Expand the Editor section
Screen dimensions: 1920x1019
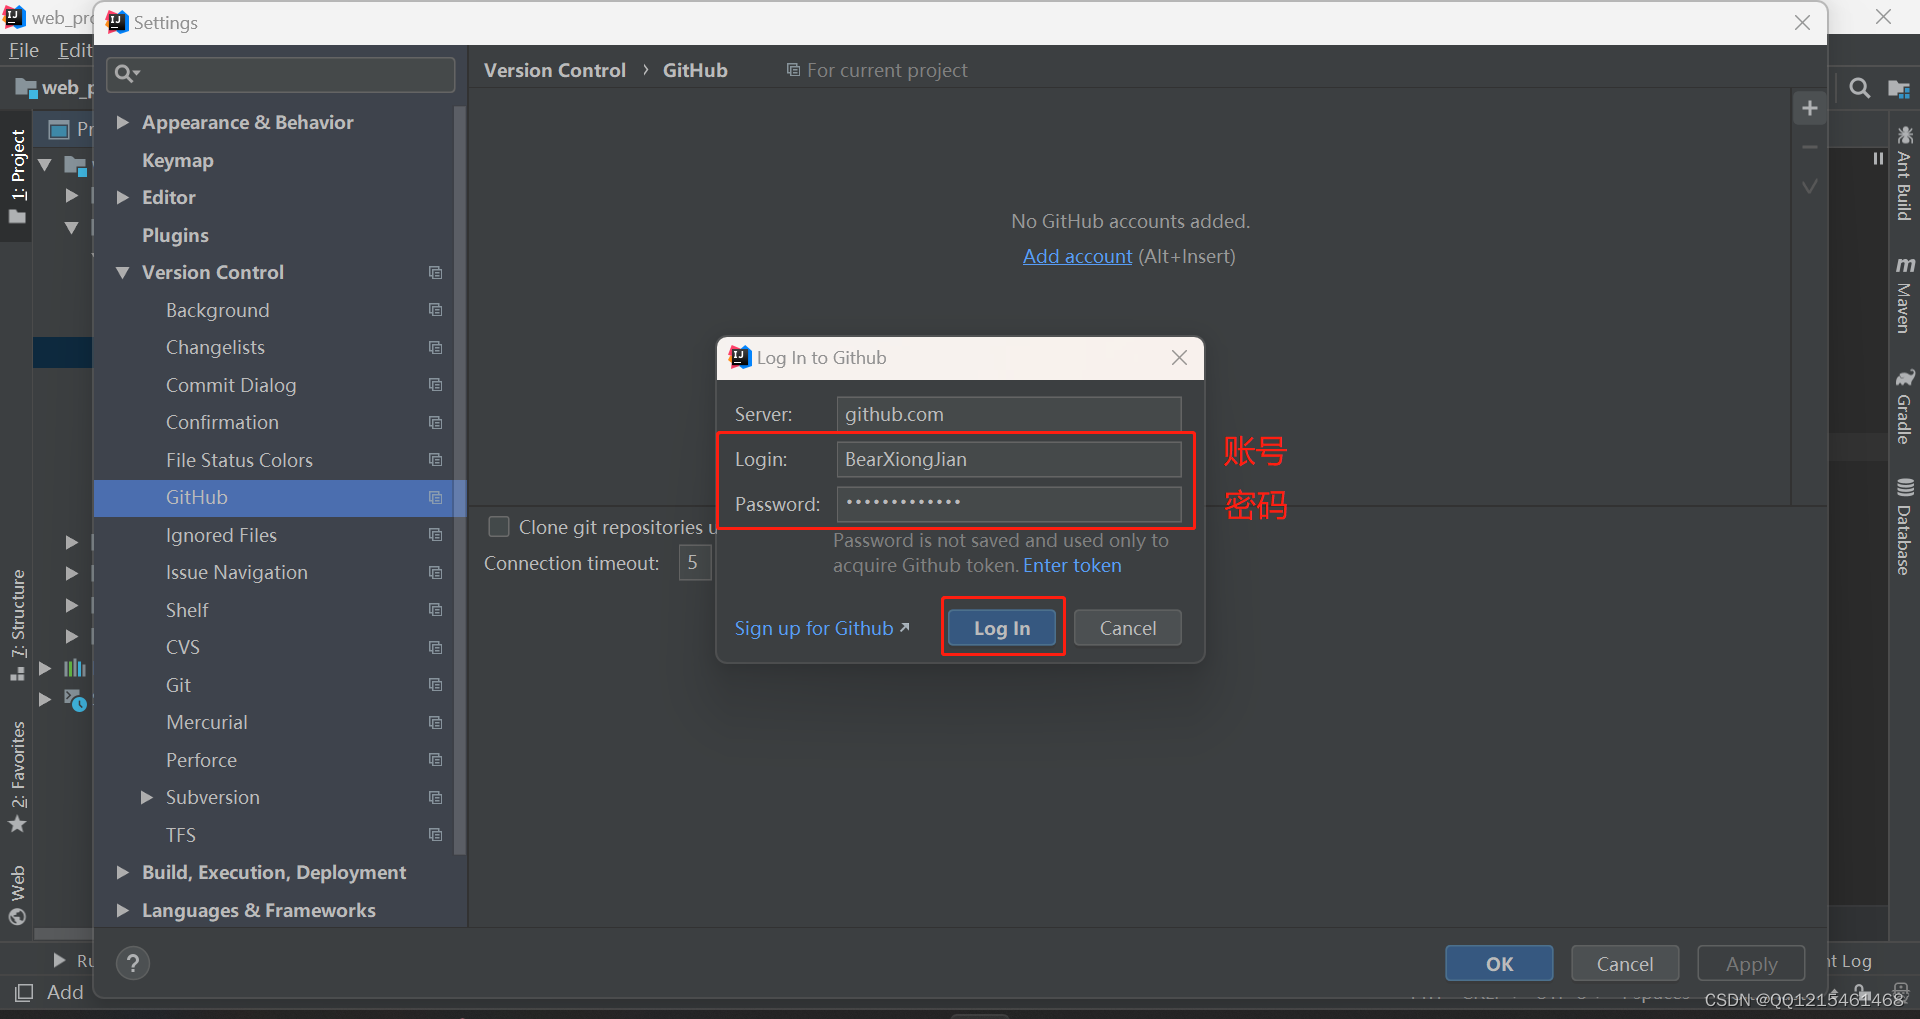click(123, 197)
